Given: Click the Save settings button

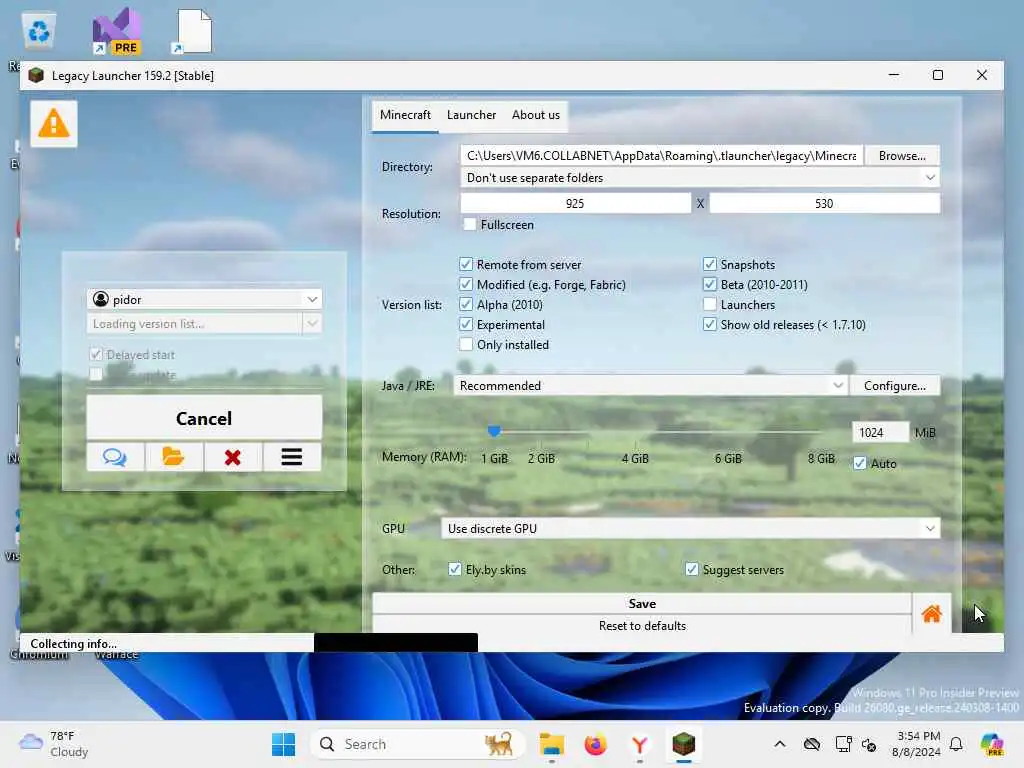Looking at the screenshot, I should point(642,604).
